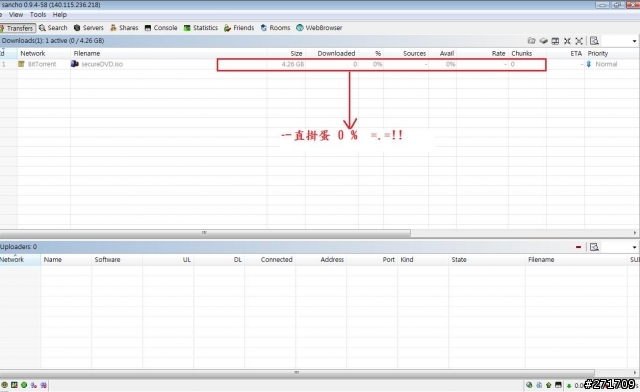
Task: Open the Servers tab
Action: pyautogui.click(x=89, y=28)
